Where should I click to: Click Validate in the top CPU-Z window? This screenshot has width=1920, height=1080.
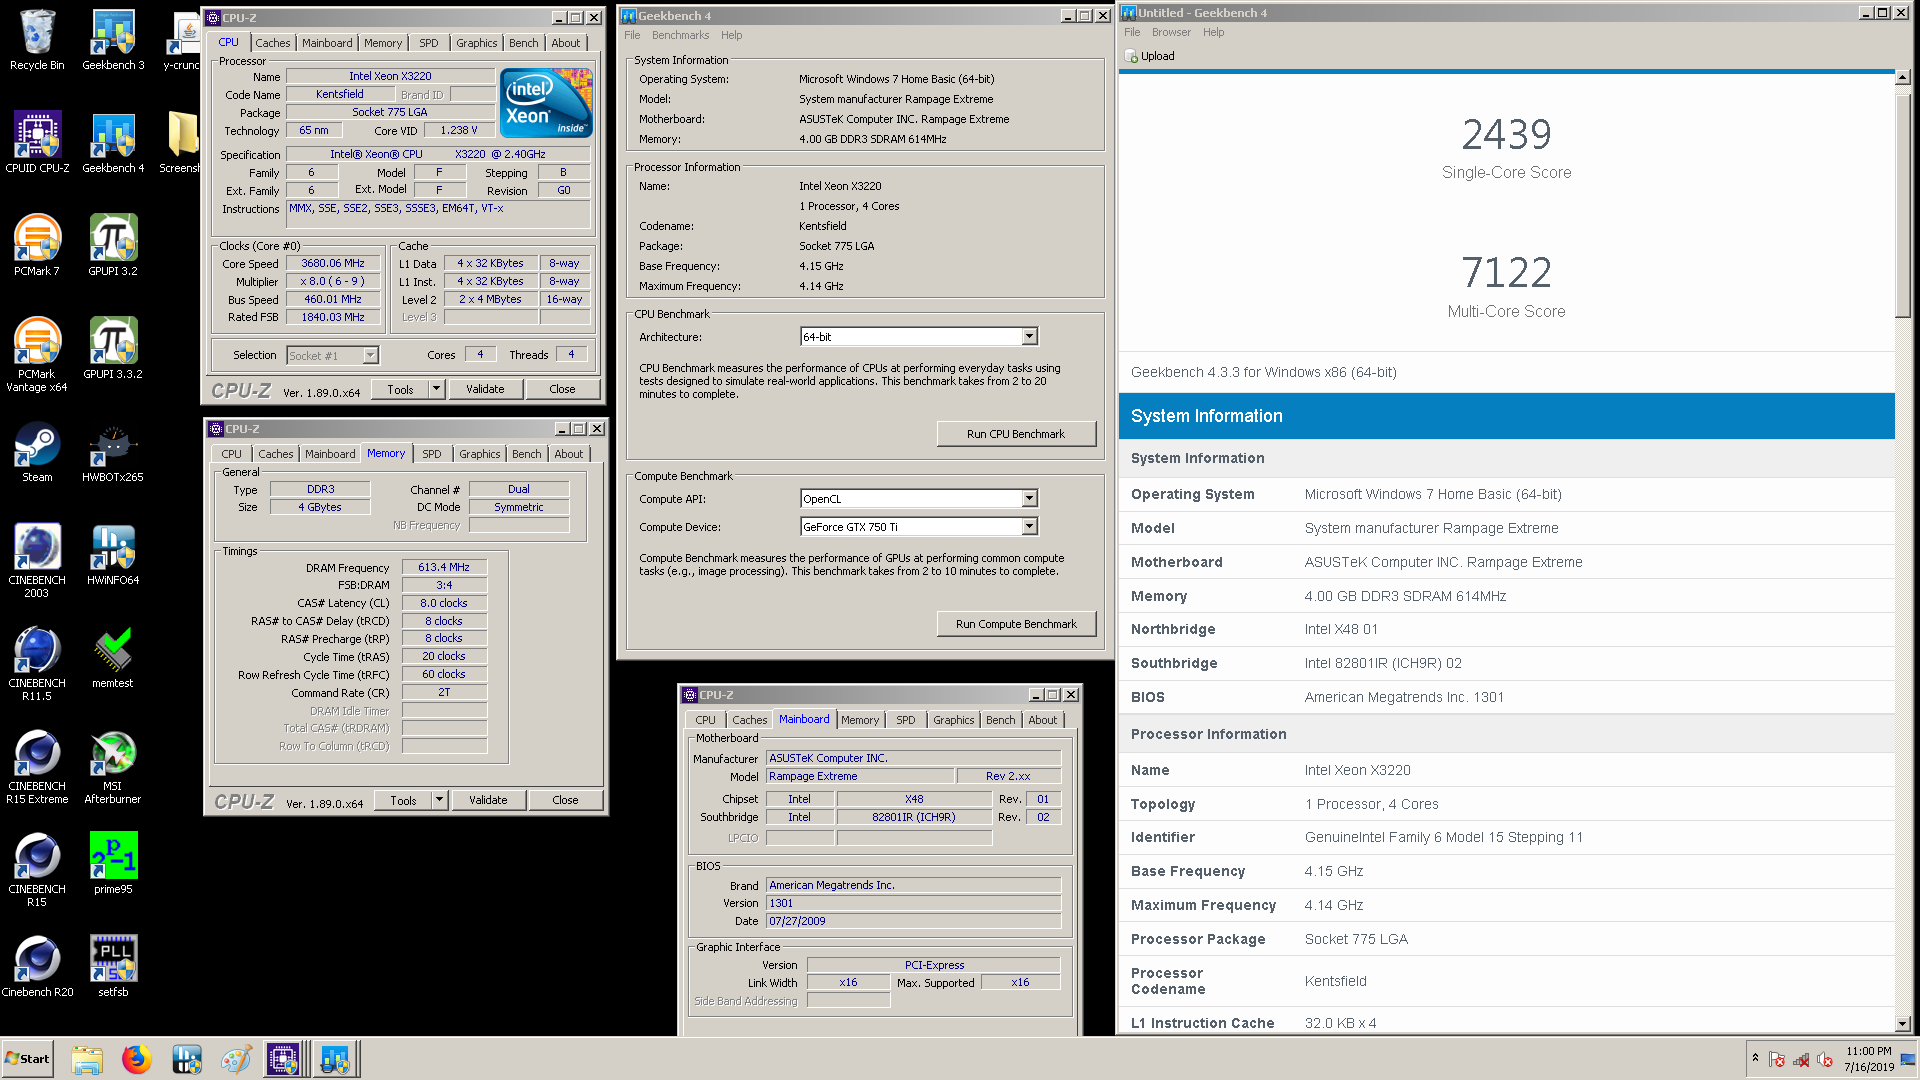point(485,389)
